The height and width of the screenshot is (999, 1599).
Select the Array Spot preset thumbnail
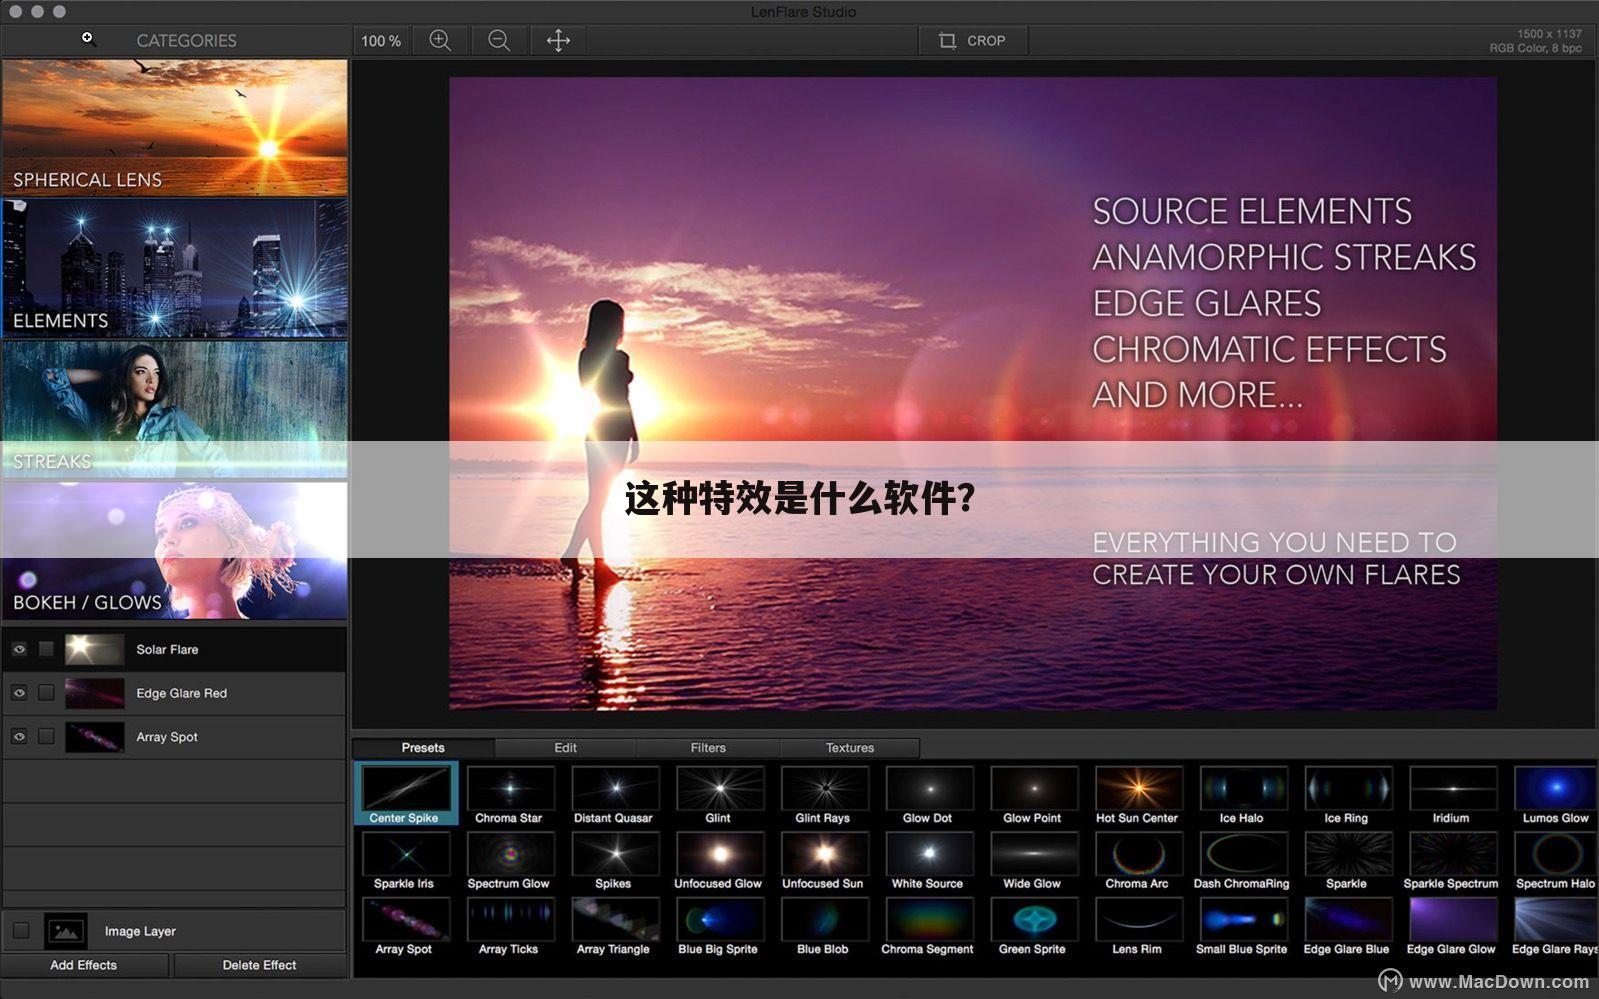coord(405,919)
